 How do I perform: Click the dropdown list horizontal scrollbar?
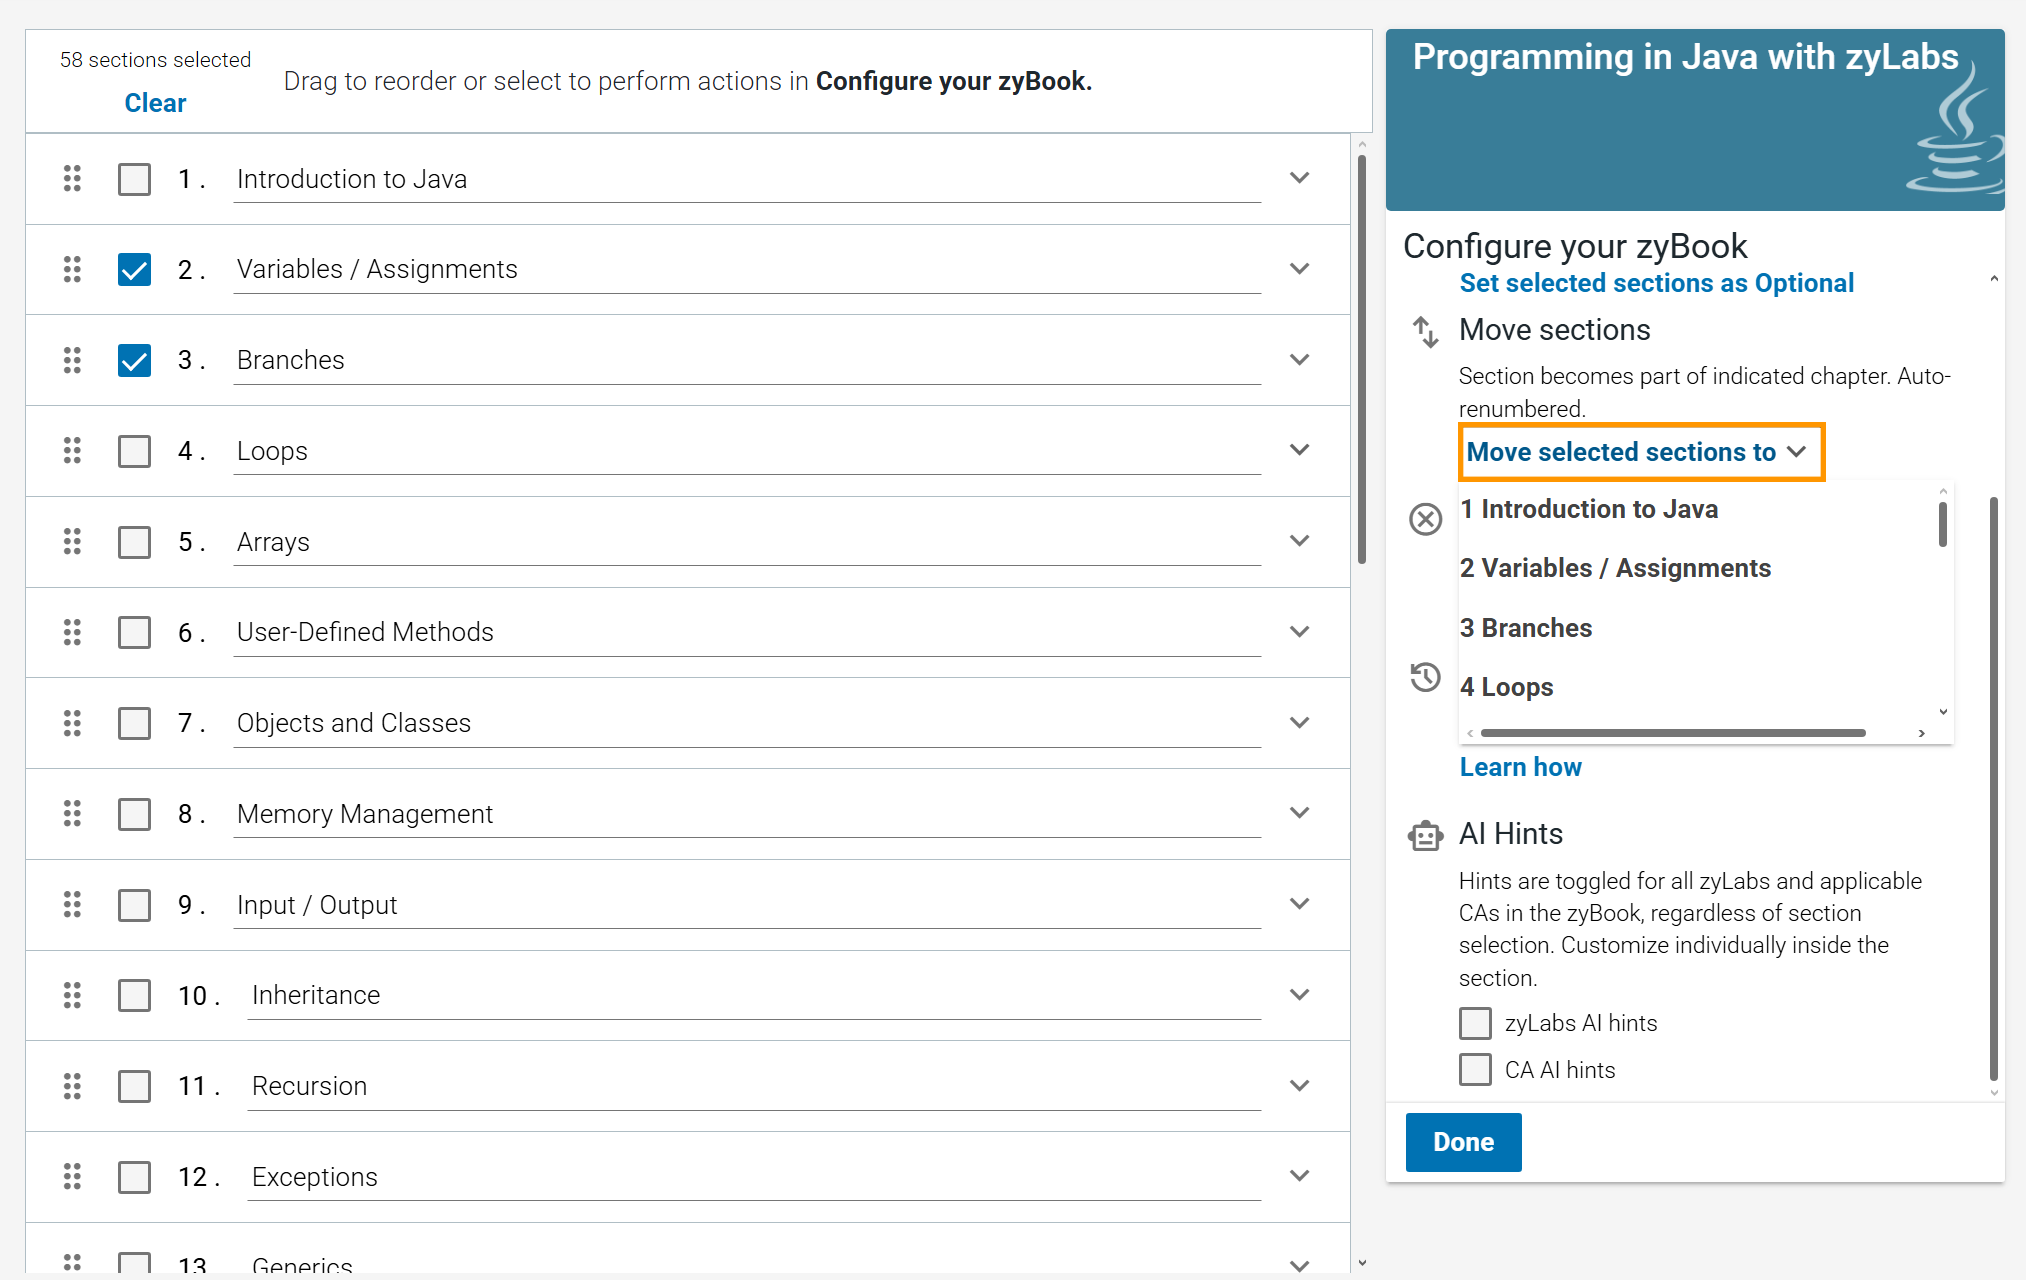click(x=1673, y=733)
